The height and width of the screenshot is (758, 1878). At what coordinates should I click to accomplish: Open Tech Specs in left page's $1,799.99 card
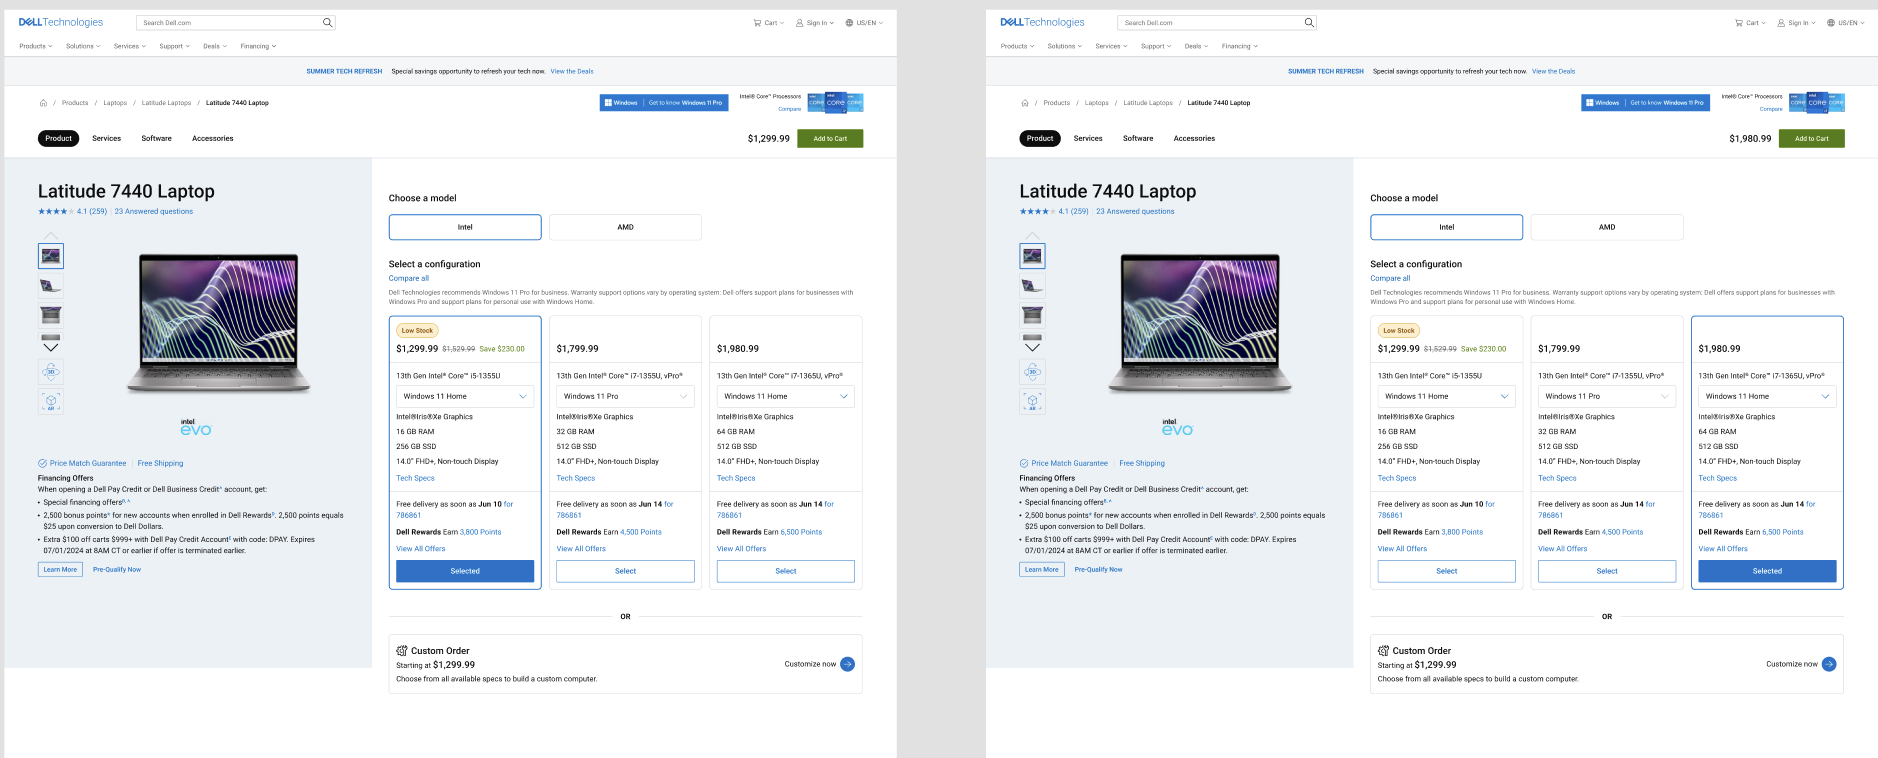click(576, 478)
